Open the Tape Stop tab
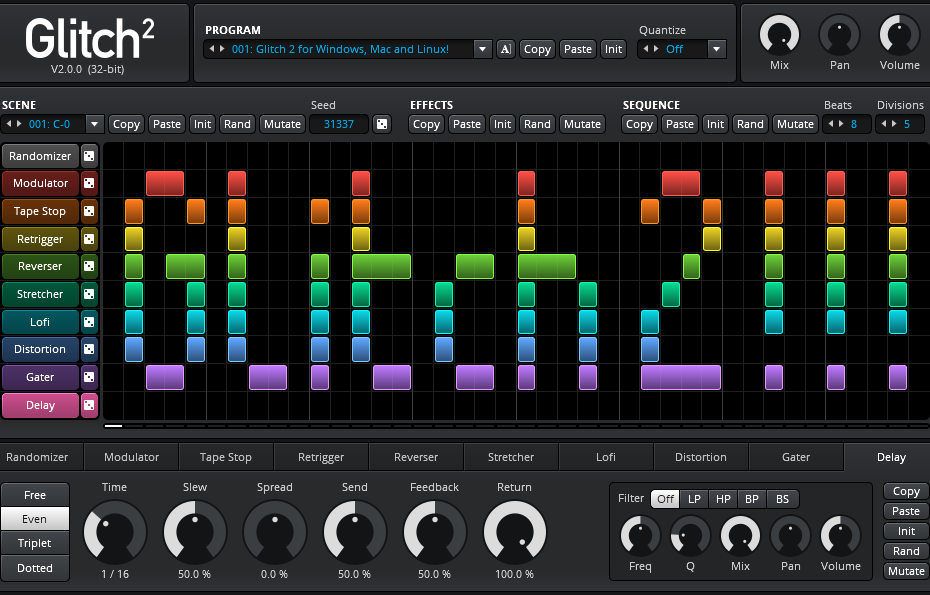This screenshot has width=930, height=595. click(x=226, y=457)
